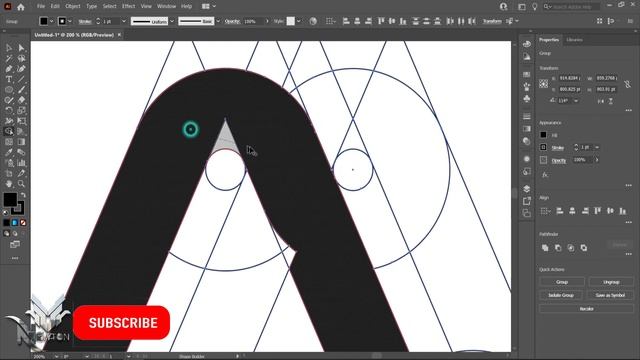Set paint mode to None
This screenshot has width=640, height=360.
click(x=23, y=223)
